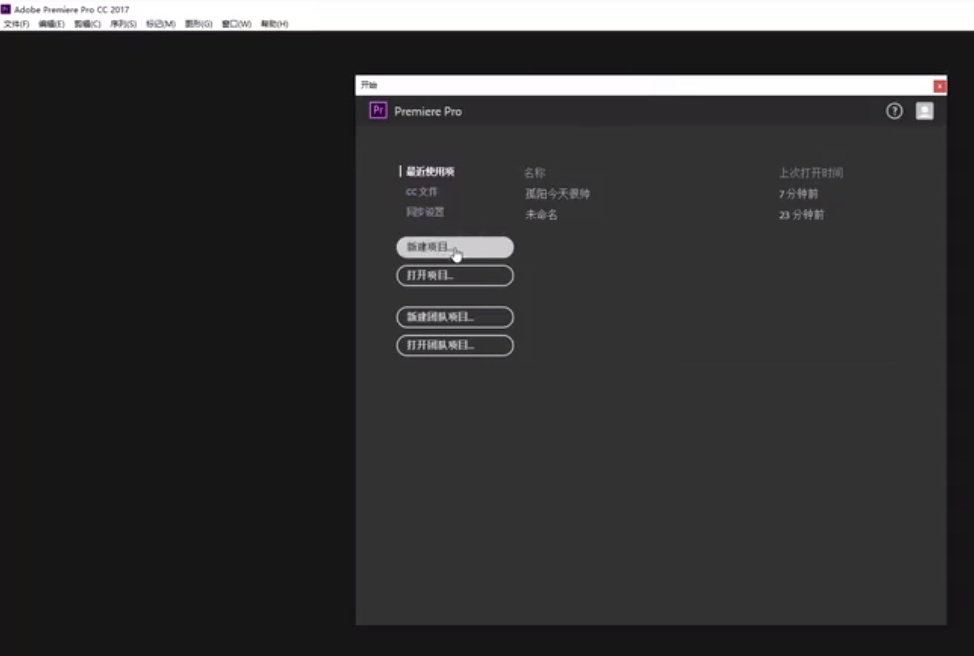Click the 新建项目 button
The image size is (974, 656).
pyautogui.click(x=455, y=247)
